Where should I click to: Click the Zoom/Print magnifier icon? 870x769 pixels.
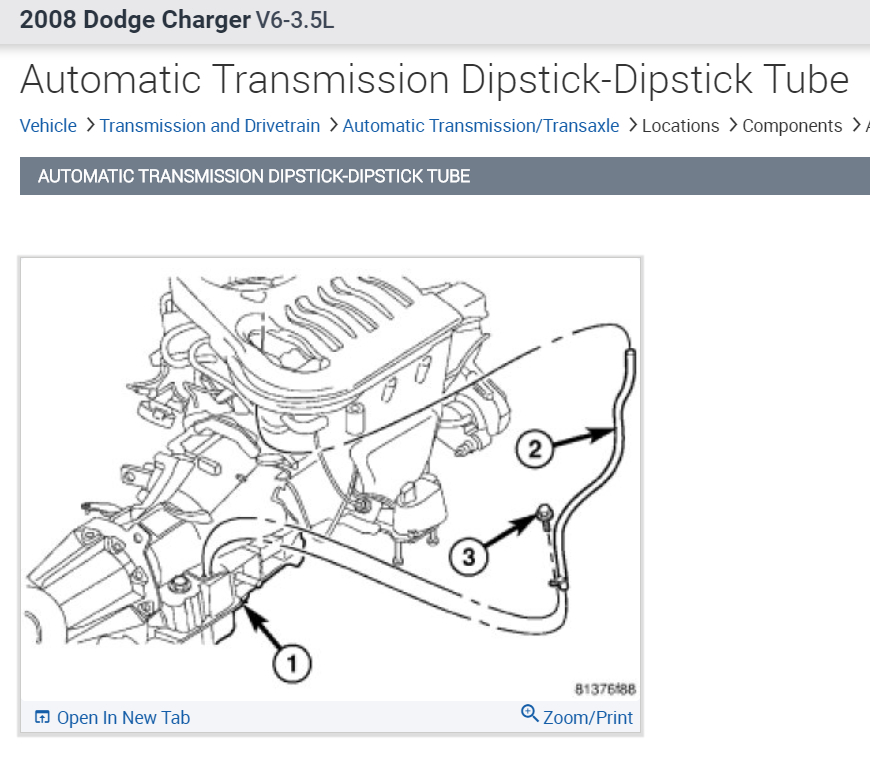point(530,714)
